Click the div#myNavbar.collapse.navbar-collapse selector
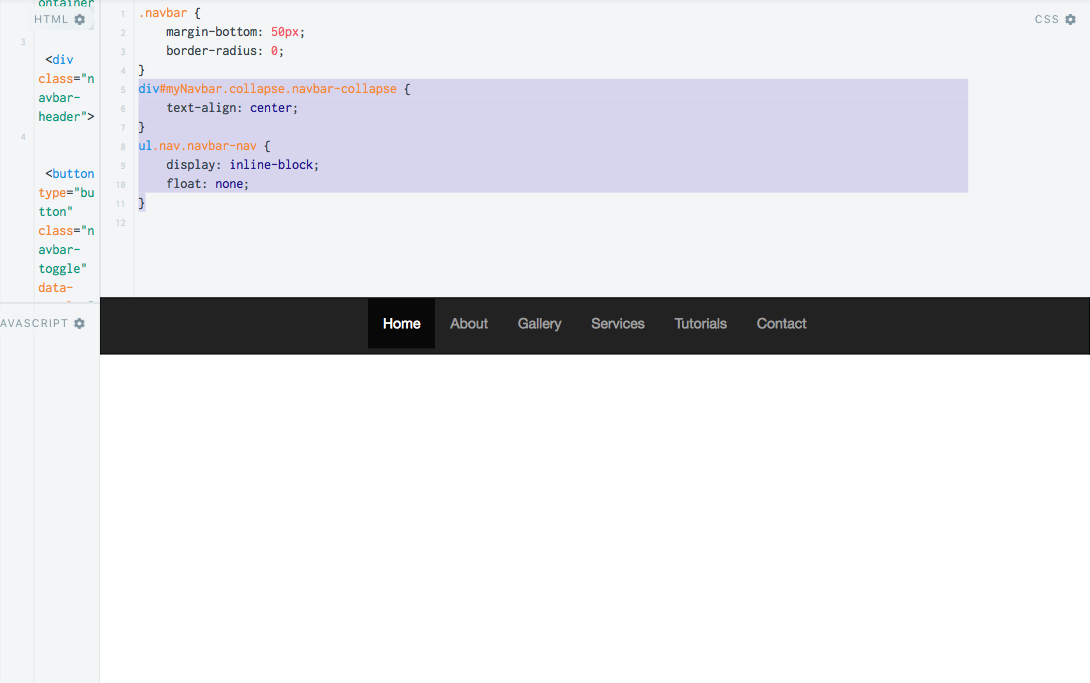 click(x=268, y=89)
